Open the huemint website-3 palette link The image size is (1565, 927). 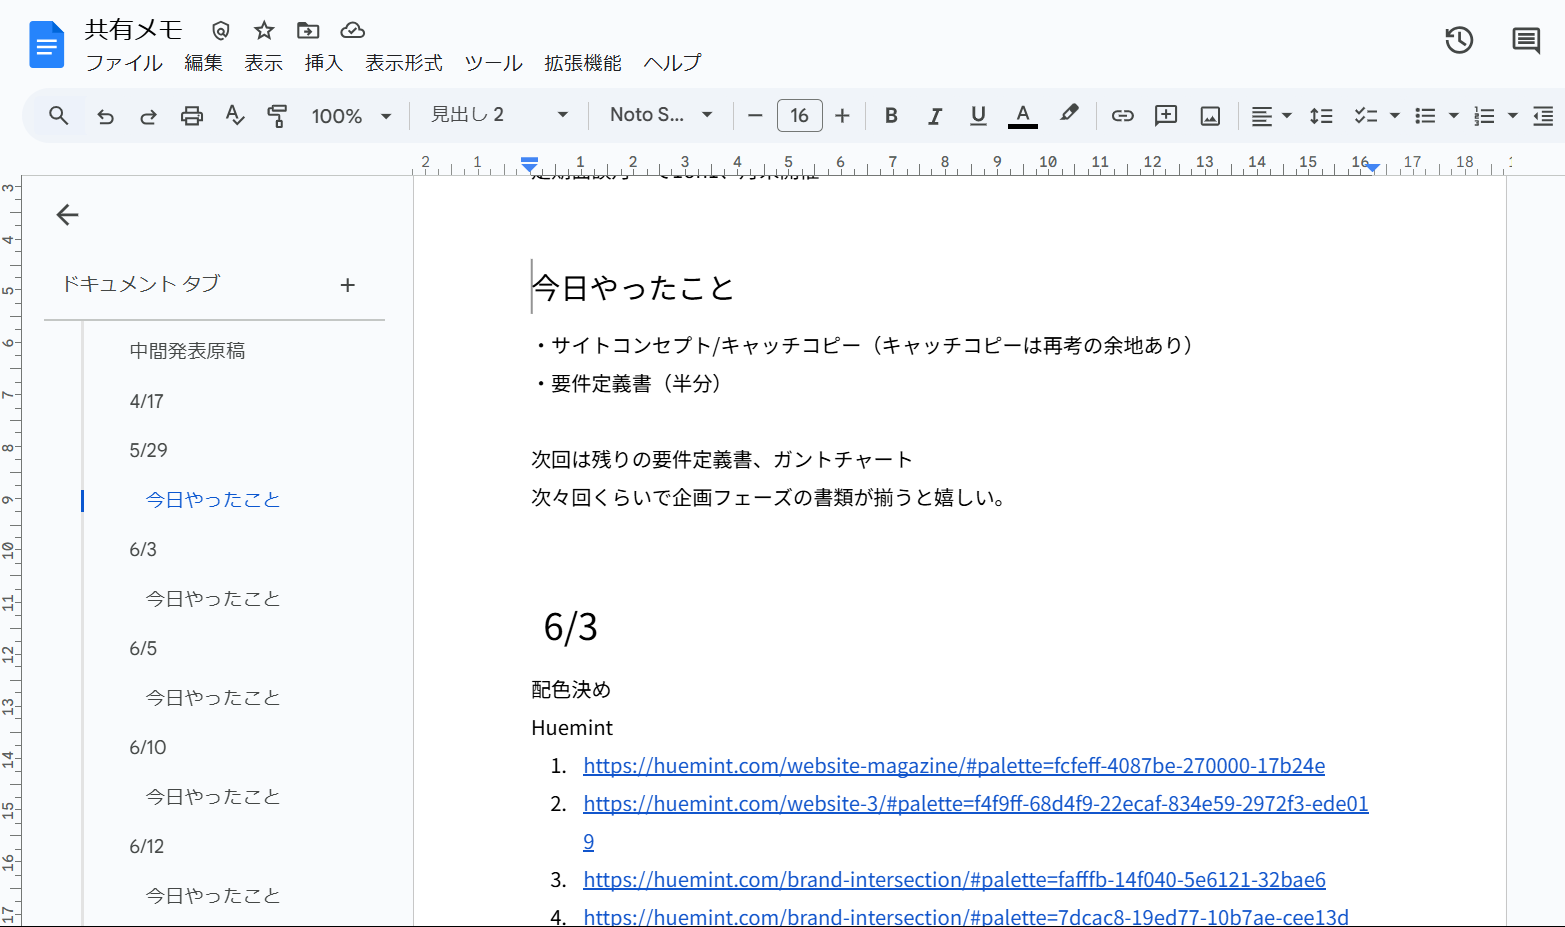point(976,804)
